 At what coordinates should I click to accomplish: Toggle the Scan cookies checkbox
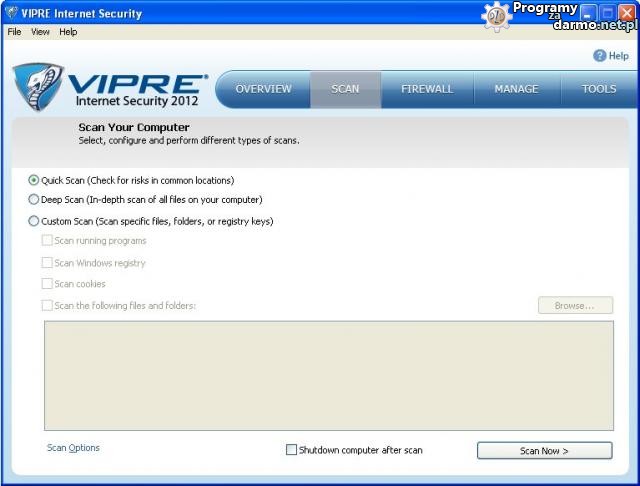pos(47,284)
